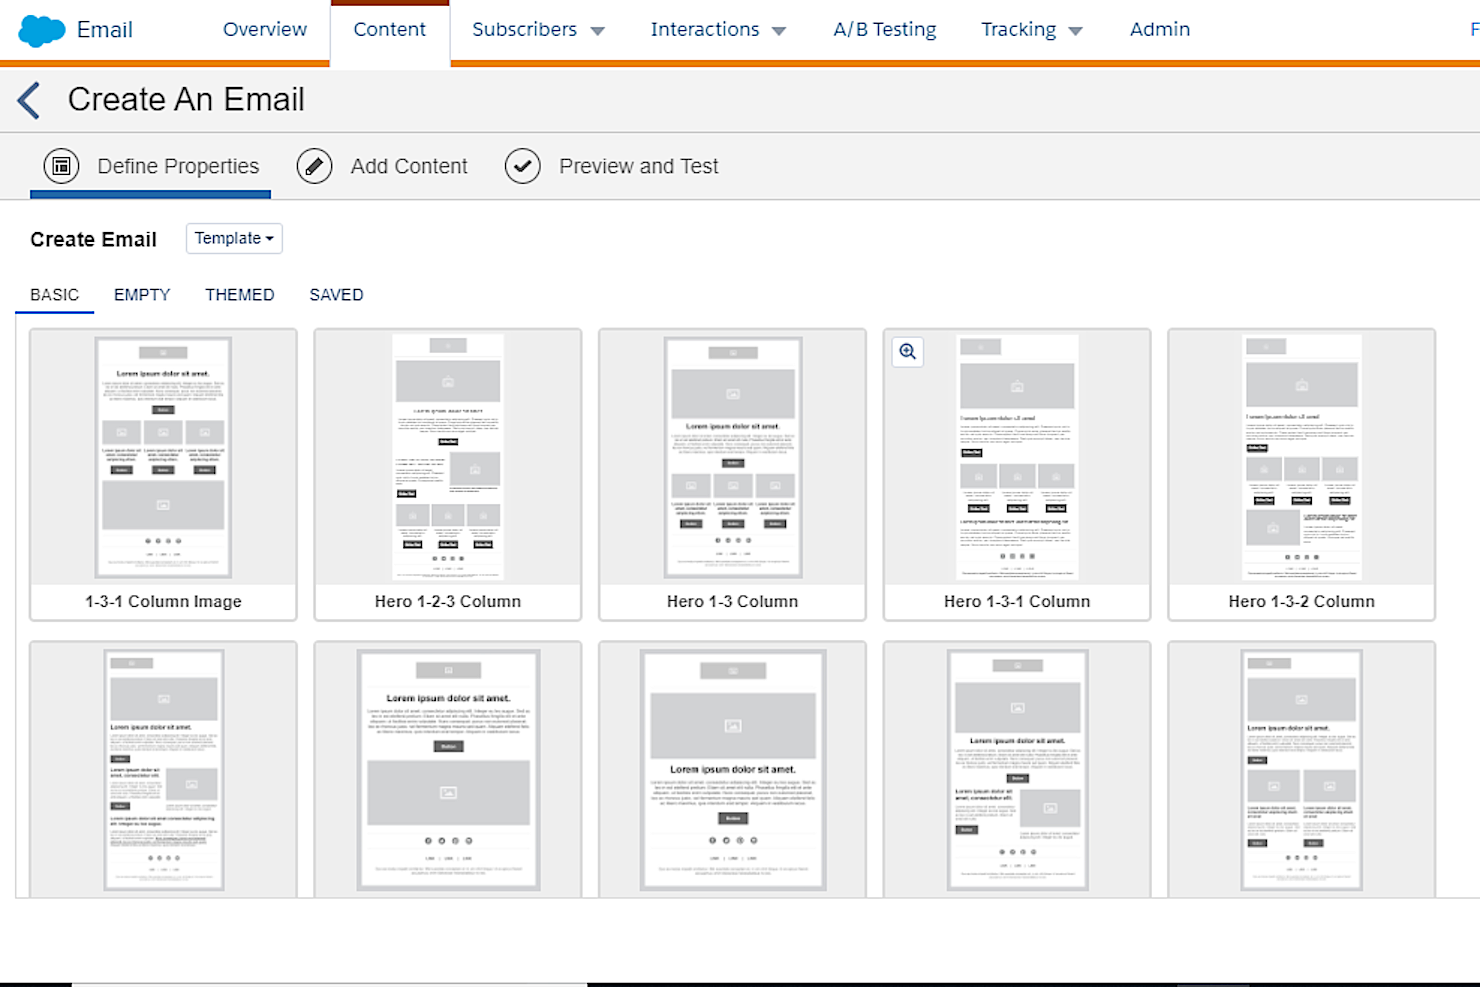Click Overview in the navigation bar
The width and height of the screenshot is (1480, 987).
pos(264,29)
